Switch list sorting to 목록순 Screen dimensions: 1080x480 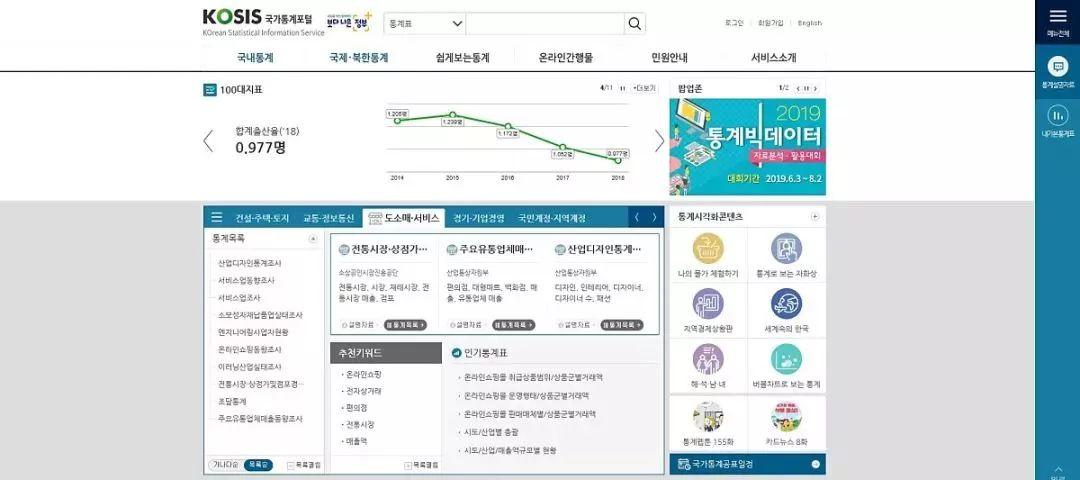click(258, 465)
